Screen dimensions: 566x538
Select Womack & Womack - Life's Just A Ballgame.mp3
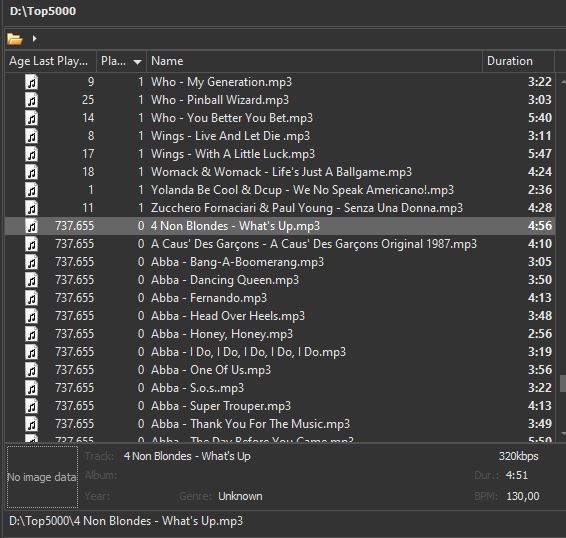click(281, 172)
